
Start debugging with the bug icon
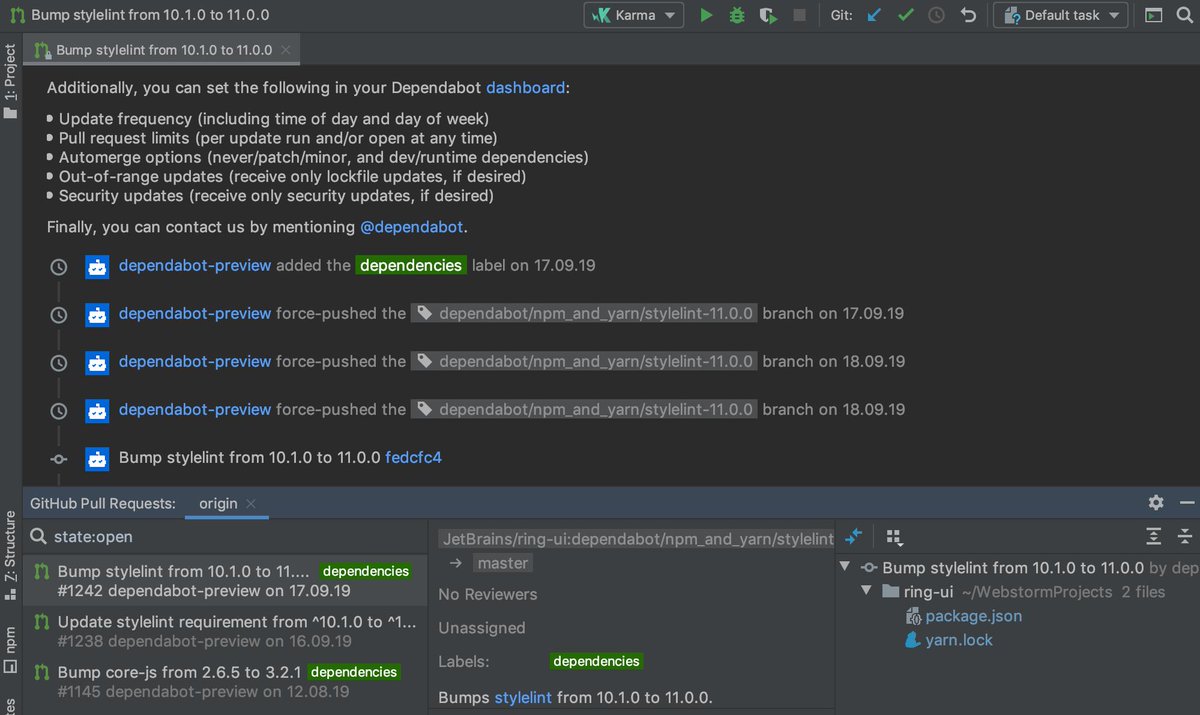737,15
